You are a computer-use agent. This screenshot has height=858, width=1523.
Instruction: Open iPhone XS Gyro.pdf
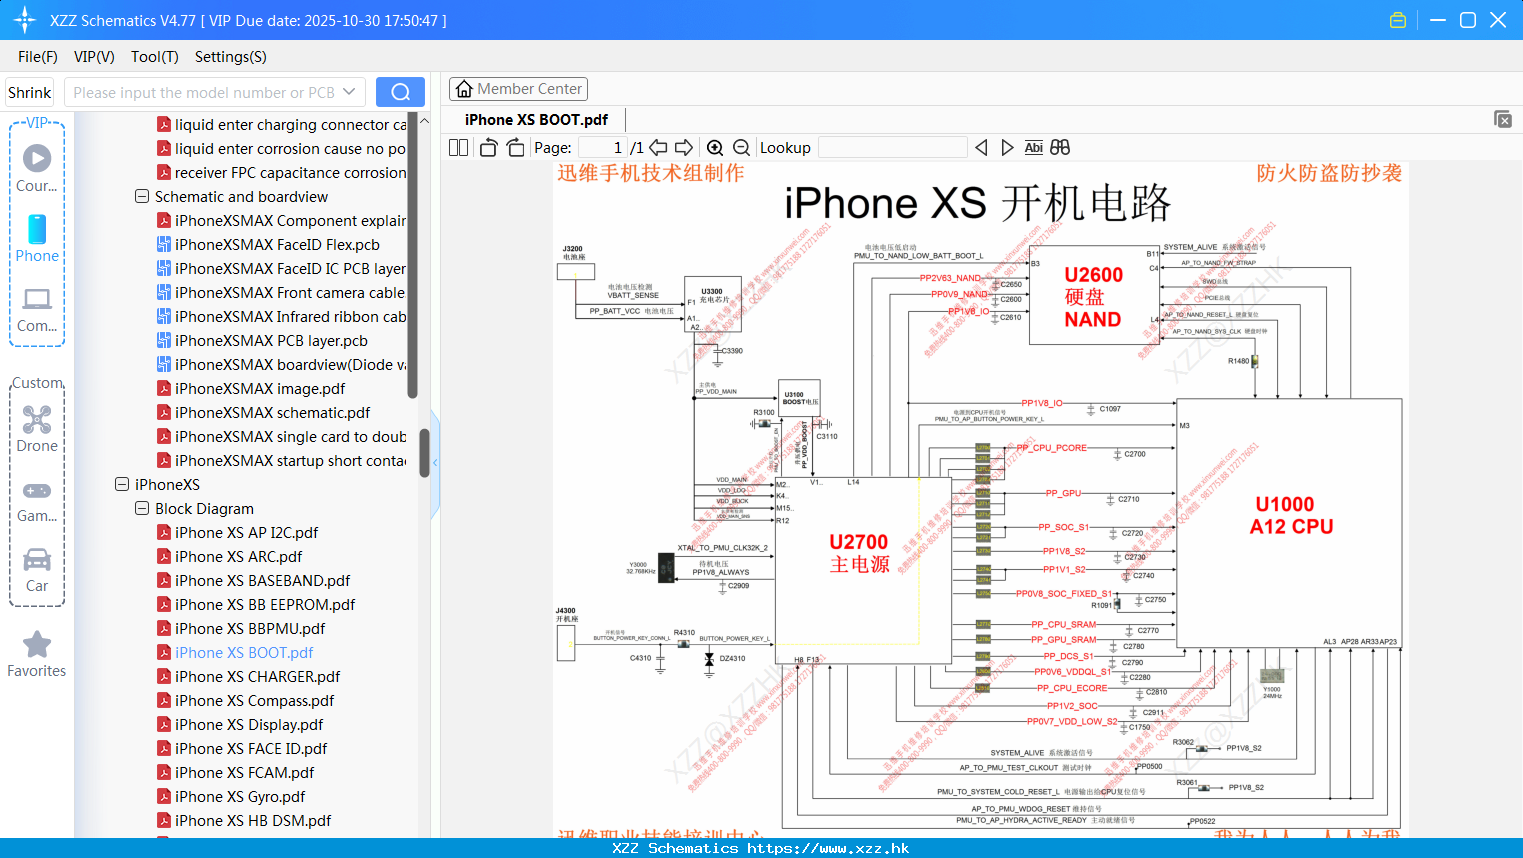[x=240, y=796]
